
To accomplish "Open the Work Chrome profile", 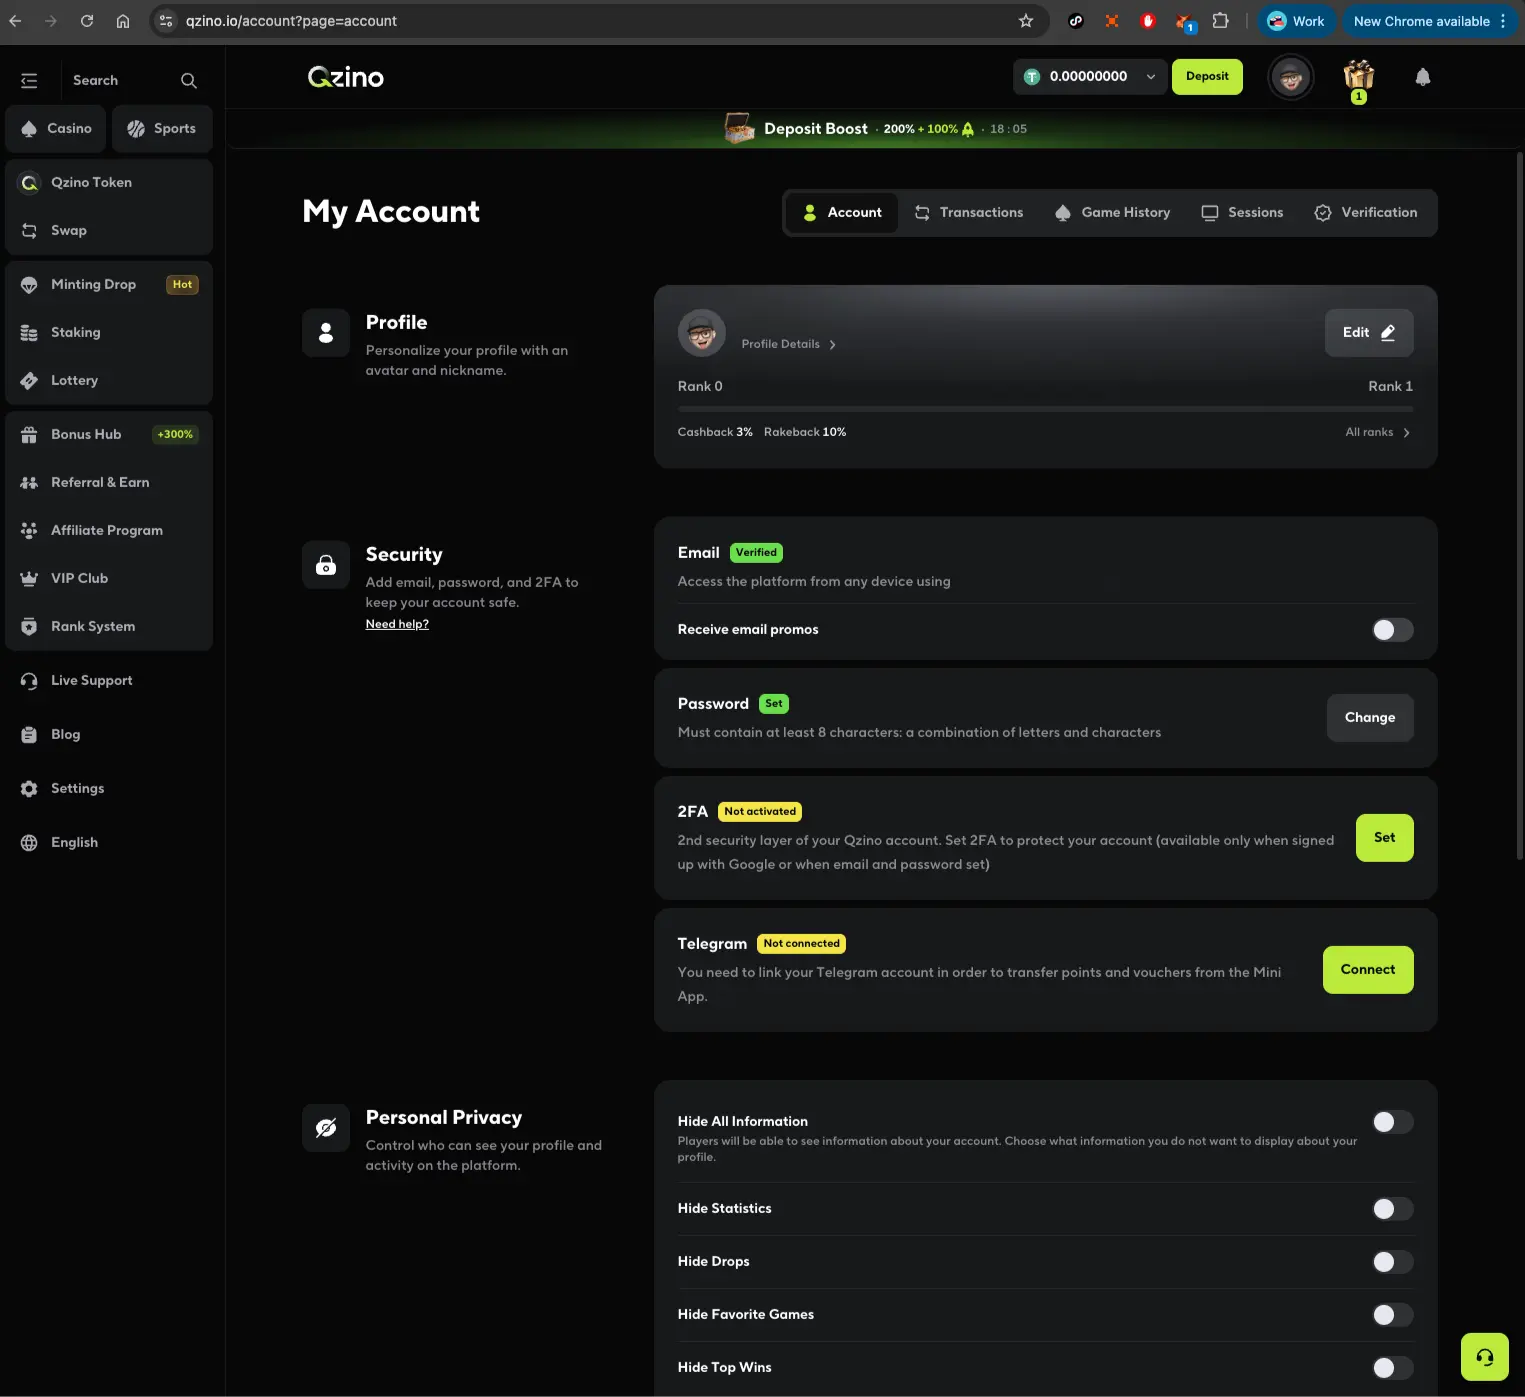I will (1296, 21).
